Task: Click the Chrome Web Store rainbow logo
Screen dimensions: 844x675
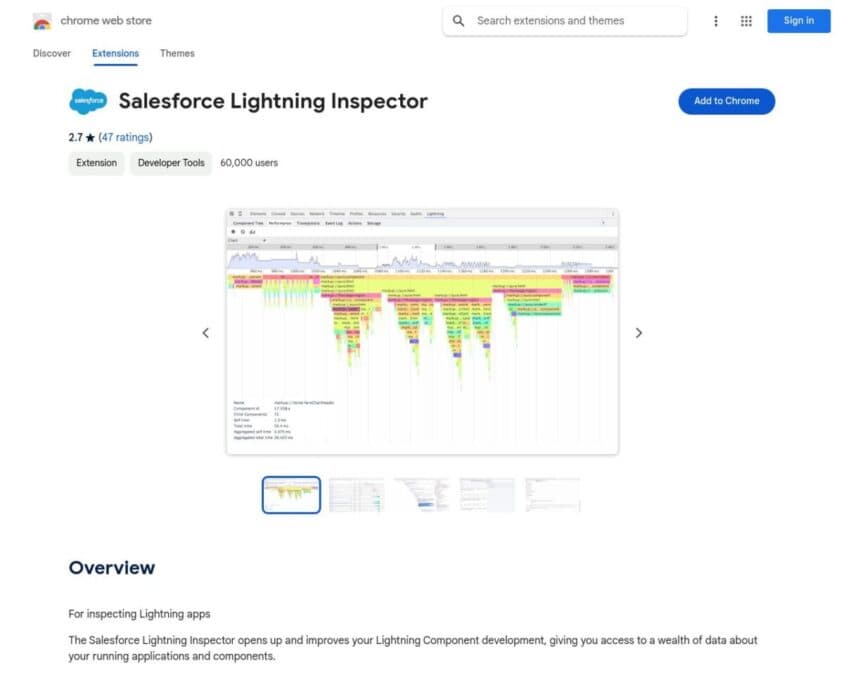Action: pos(42,21)
